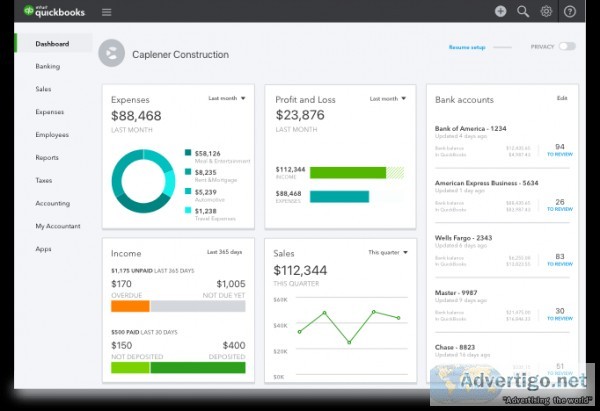Click the Bank of America - 1234 account

471,129
